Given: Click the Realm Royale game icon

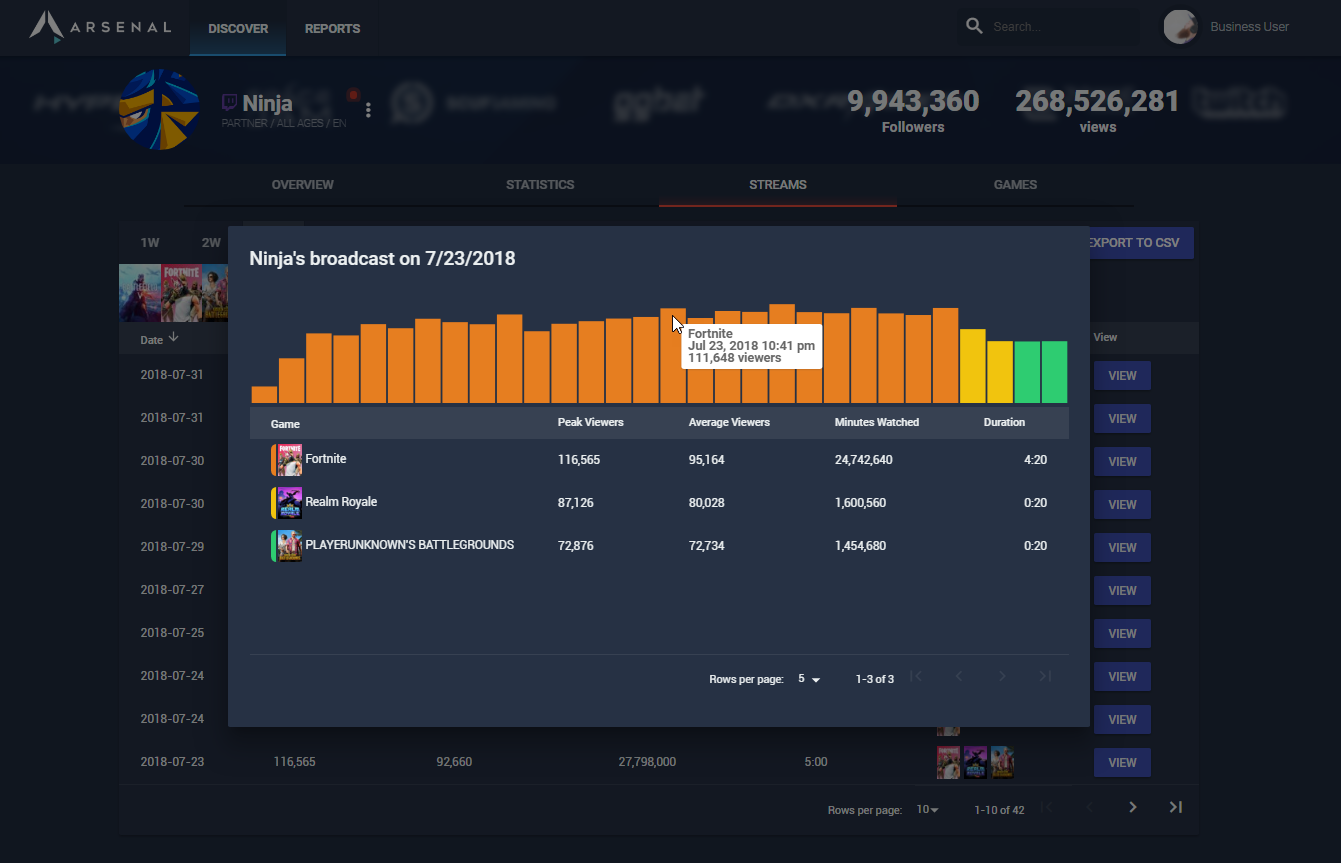Looking at the screenshot, I should pyautogui.click(x=286, y=502).
